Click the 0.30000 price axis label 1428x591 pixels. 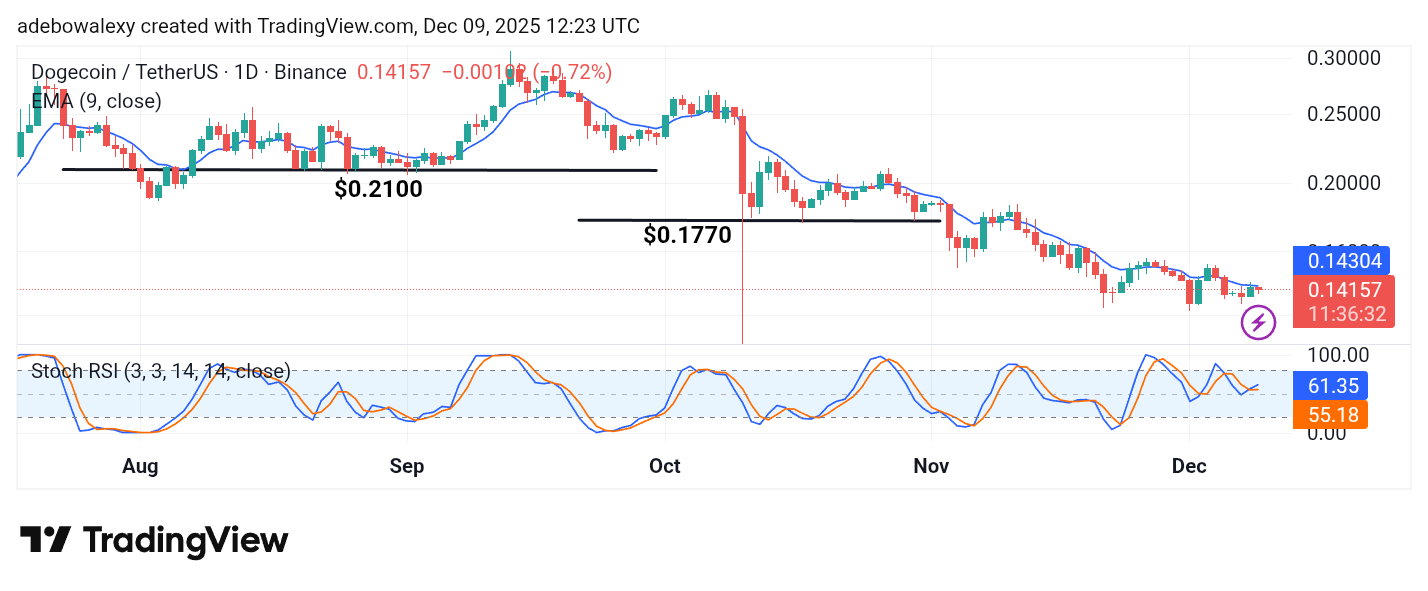[x=1345, y=58]
